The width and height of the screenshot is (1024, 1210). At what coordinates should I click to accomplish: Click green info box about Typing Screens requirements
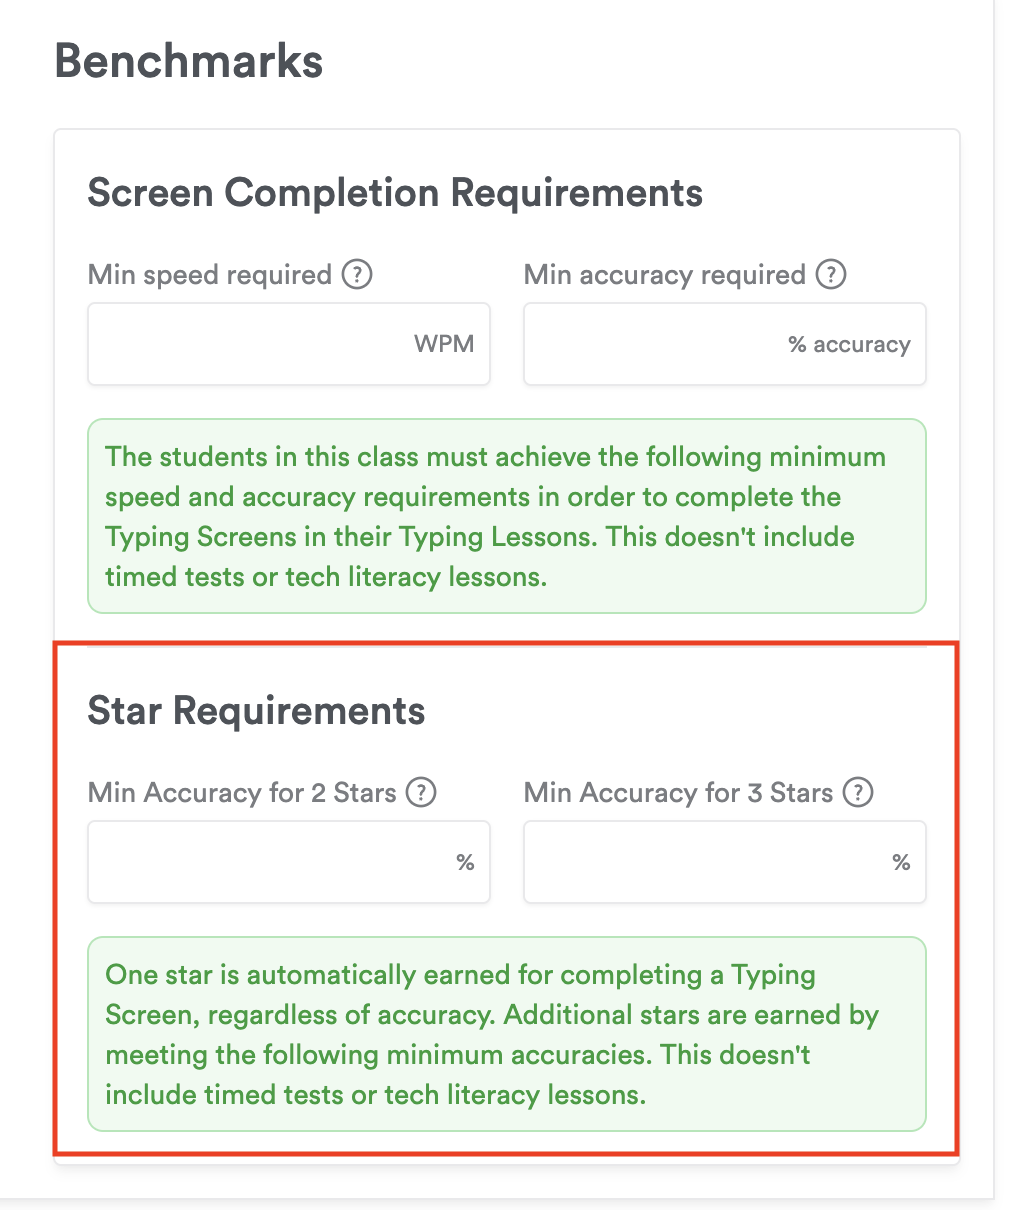[x=507, y=516]
